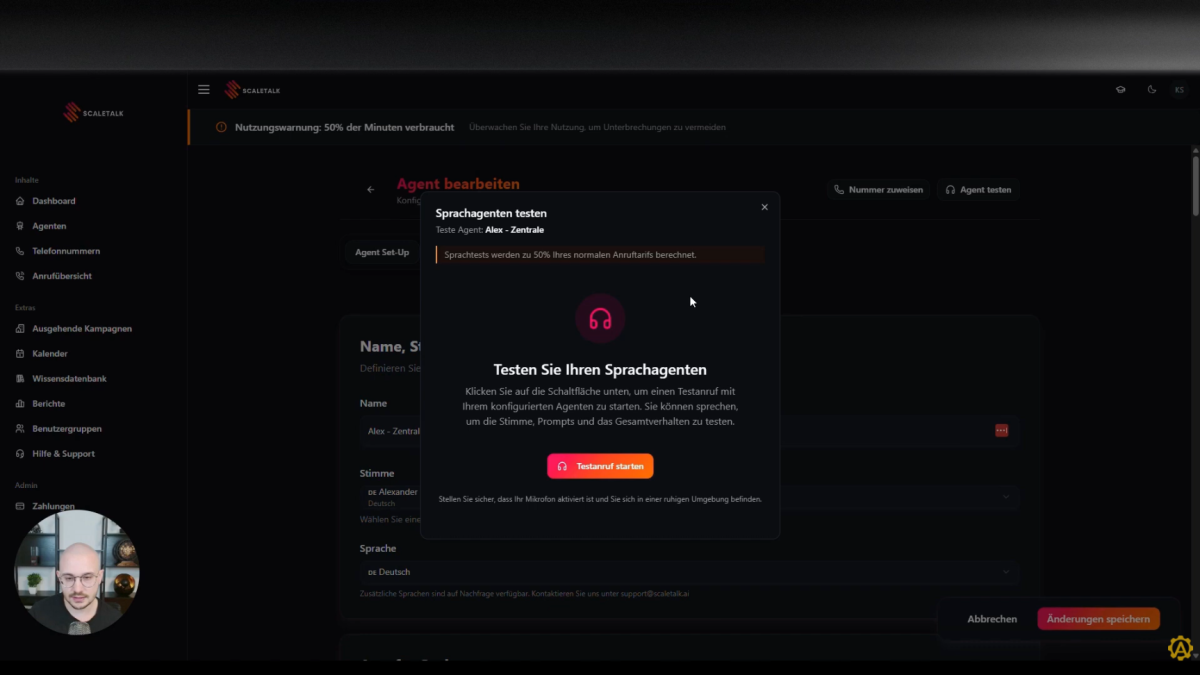Image resolution: width=1200 pixels, height=675 pixels.
Task: Open Hilfe & Support from sidebar
Action: point(63,454)
